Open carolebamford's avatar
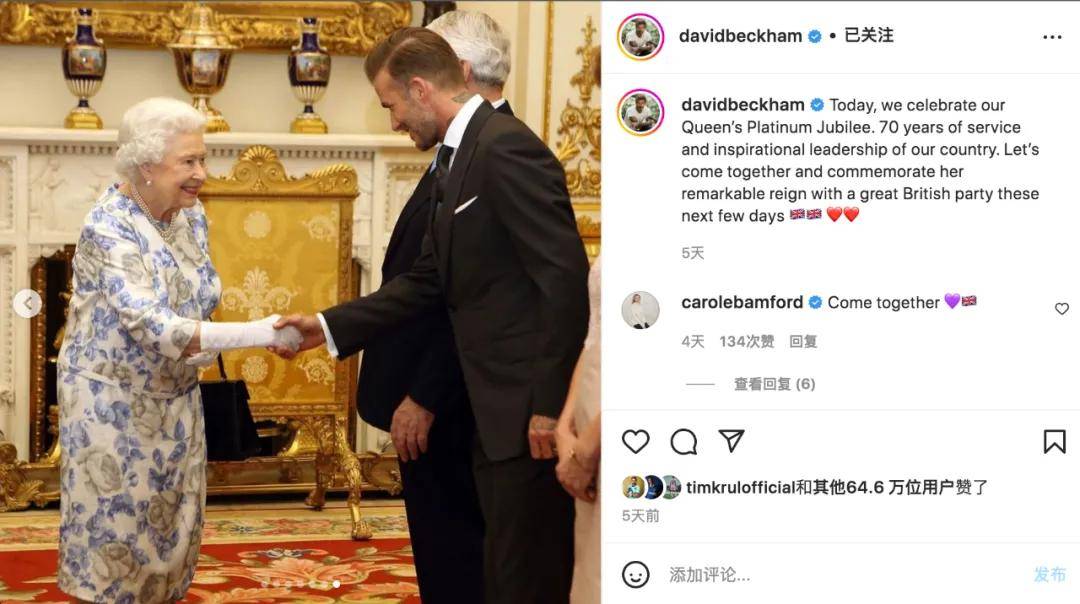1080x604 pixels. (641, 310)
